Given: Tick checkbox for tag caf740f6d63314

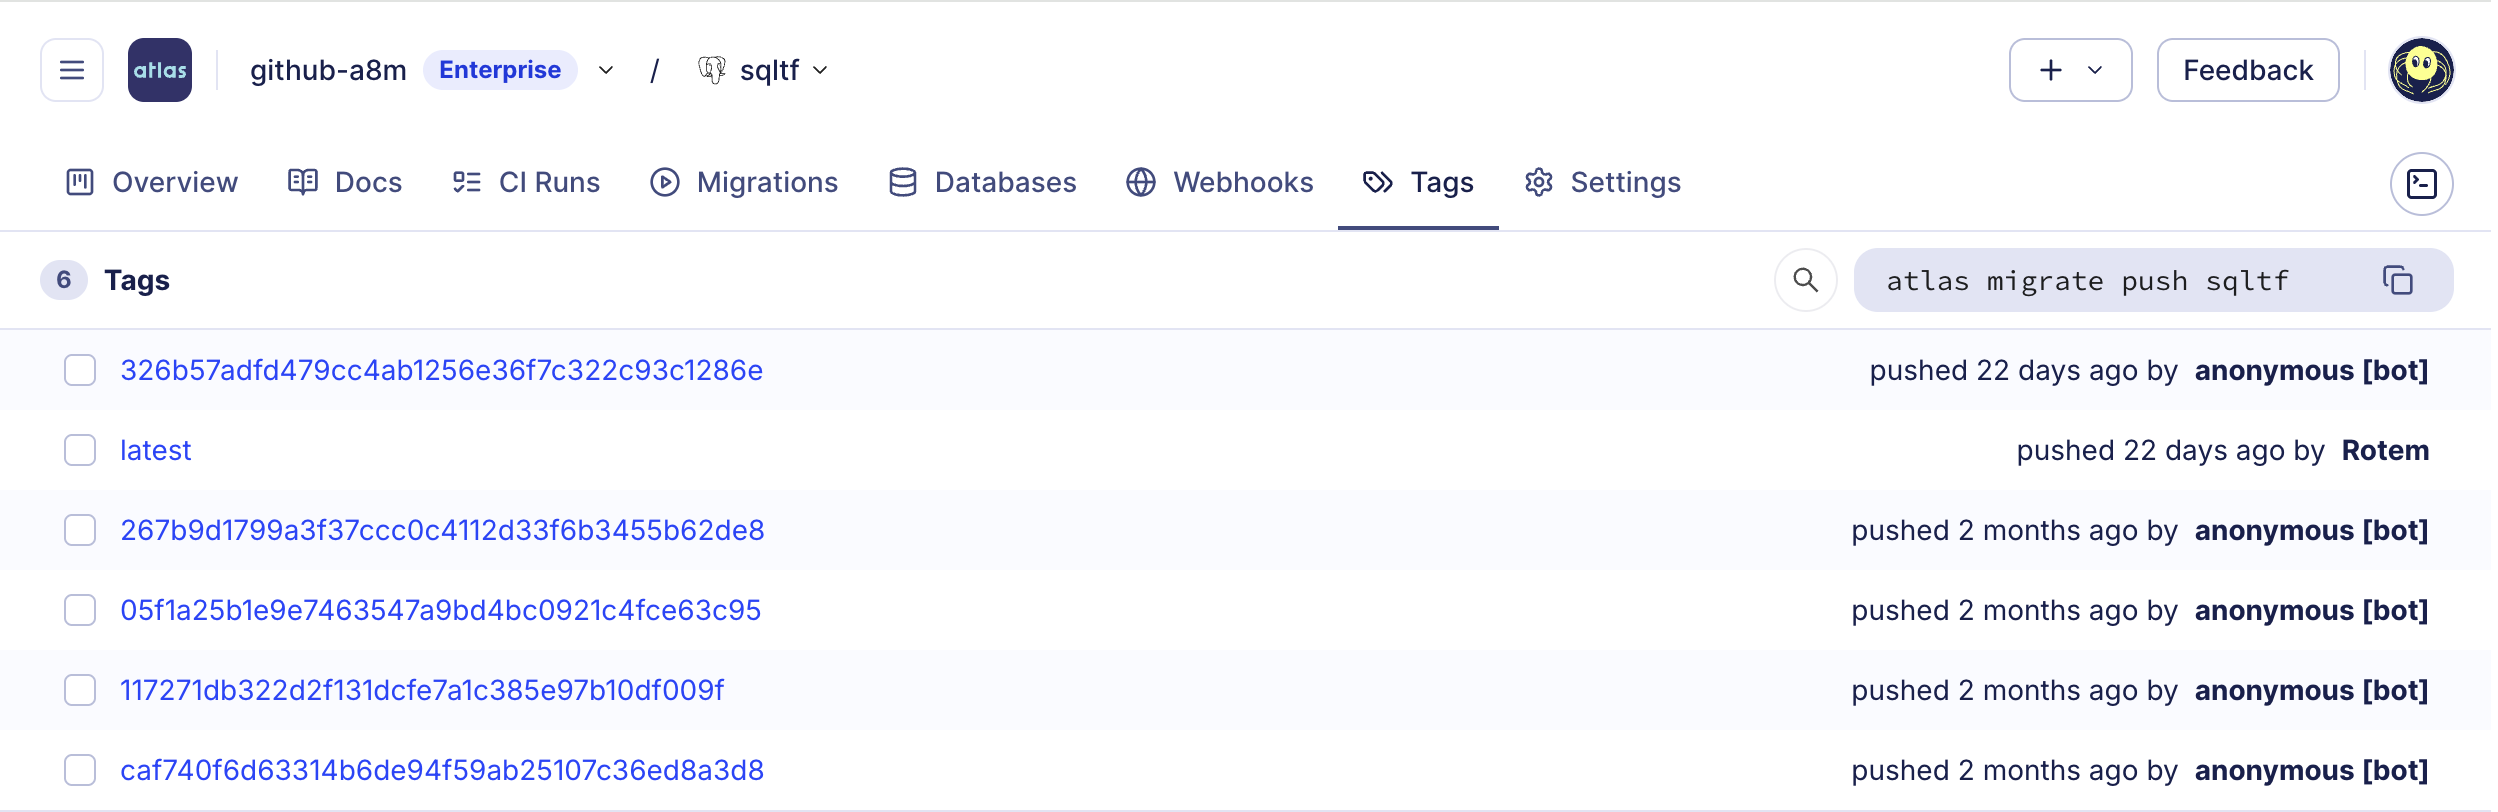Looking at the screenshot, I should click(79, 770).
